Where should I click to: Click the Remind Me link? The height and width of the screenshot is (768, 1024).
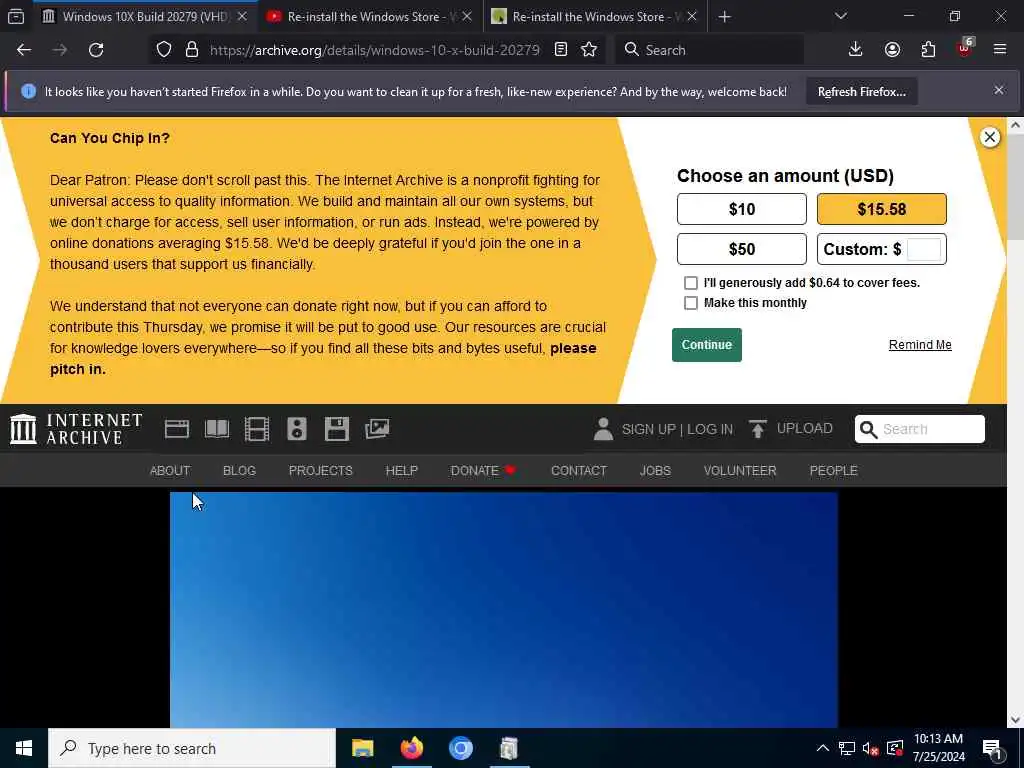[x=920, y=345]
